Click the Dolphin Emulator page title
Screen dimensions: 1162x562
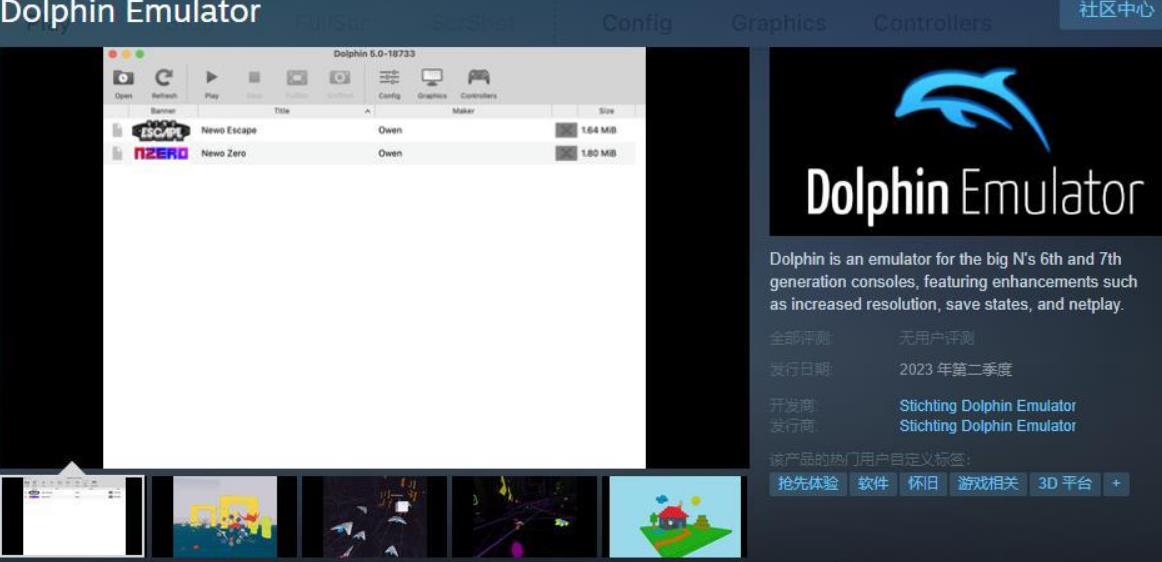[x=130, y=12]
